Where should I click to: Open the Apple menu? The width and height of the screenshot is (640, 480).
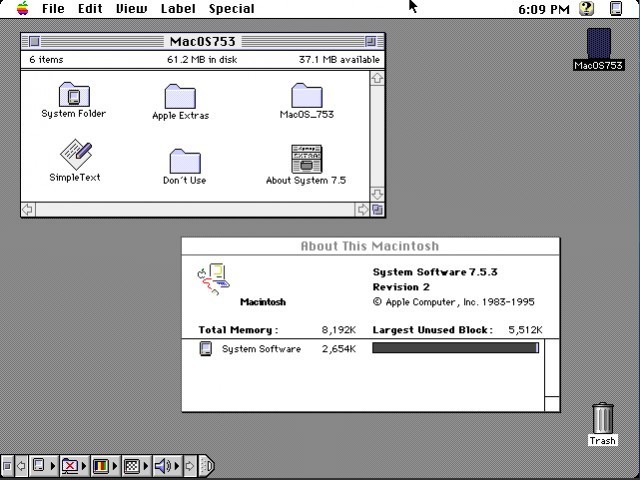point(22,8)
